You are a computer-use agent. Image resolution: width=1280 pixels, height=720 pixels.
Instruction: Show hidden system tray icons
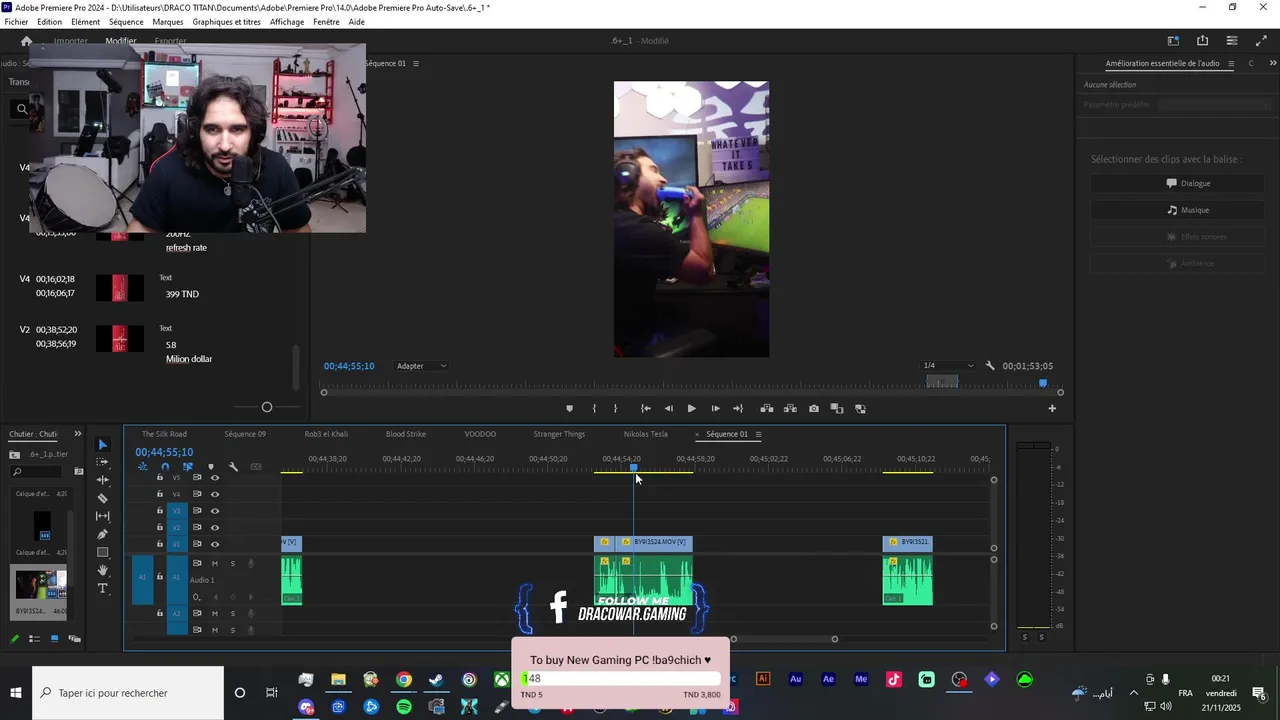tap(1133, 692)
